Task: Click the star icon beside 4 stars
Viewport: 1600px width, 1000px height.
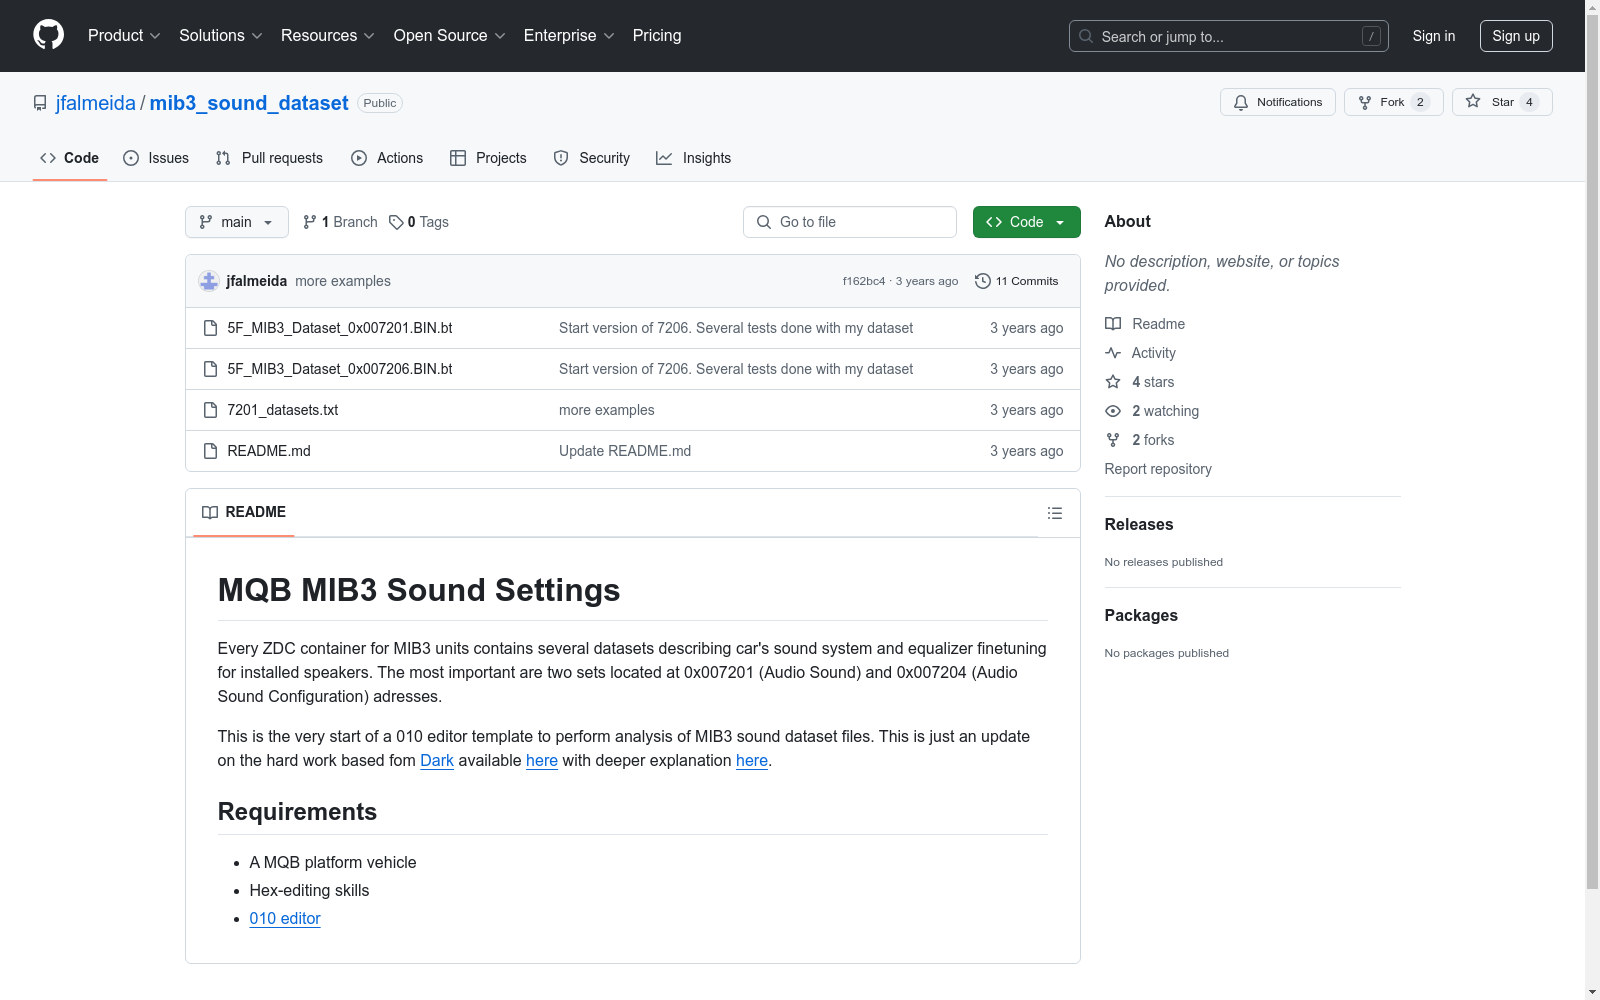Action: (1113, 382)
